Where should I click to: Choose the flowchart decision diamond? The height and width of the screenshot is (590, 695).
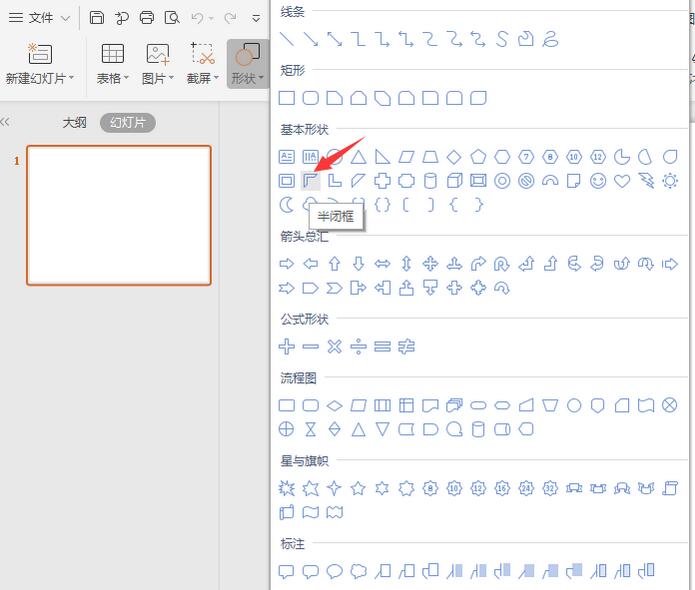(334, 406)
